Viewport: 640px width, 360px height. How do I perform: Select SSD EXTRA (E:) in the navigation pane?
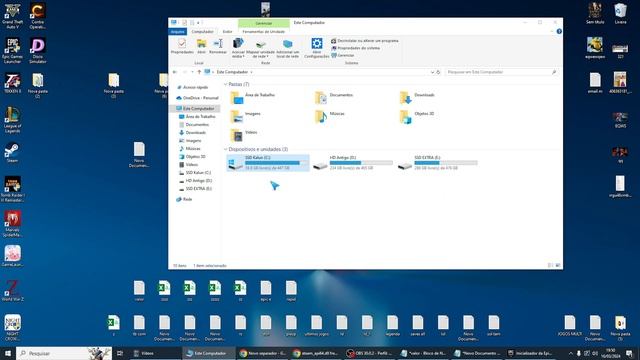[x=198, y=189]
